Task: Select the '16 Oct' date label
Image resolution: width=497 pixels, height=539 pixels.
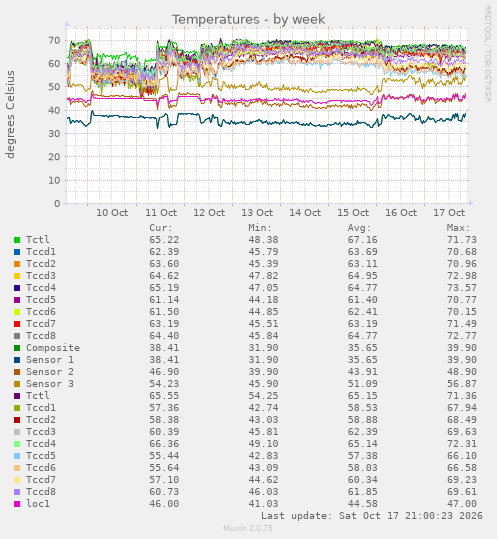Action: coord(401,213)
